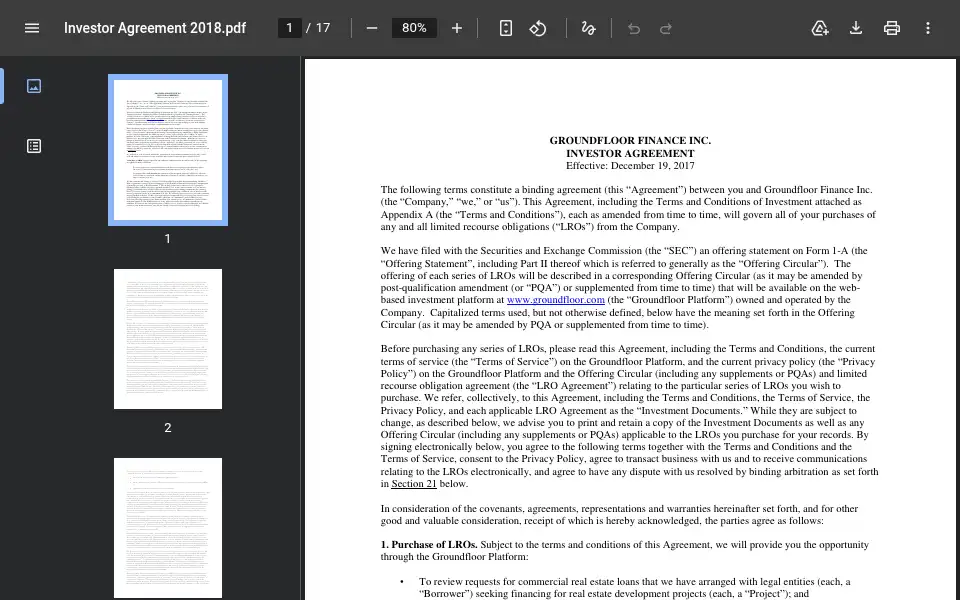Screen dimensions: 960x600
Task: Rotate the document counterclockwise
Action: (538, 28)
